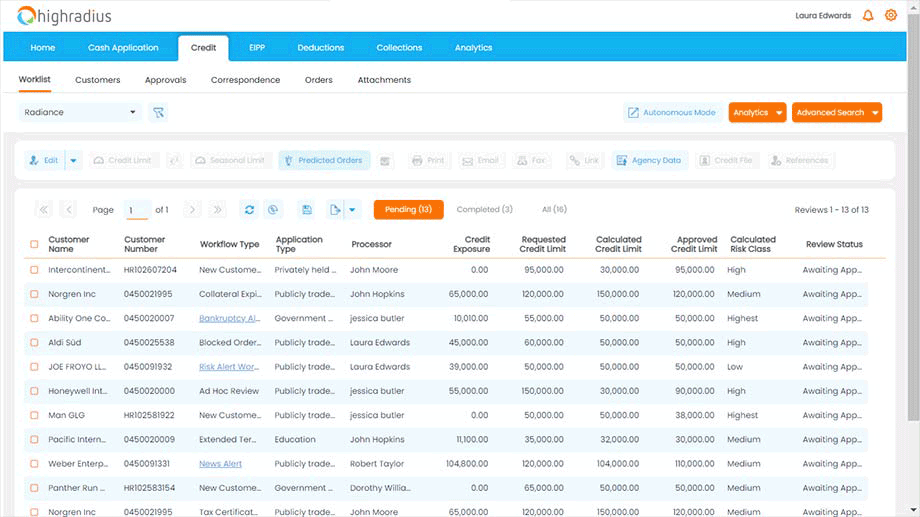Click the save icon in grid toolbar
The height and width of the screenshot is (517, 920).
[307, 210]
